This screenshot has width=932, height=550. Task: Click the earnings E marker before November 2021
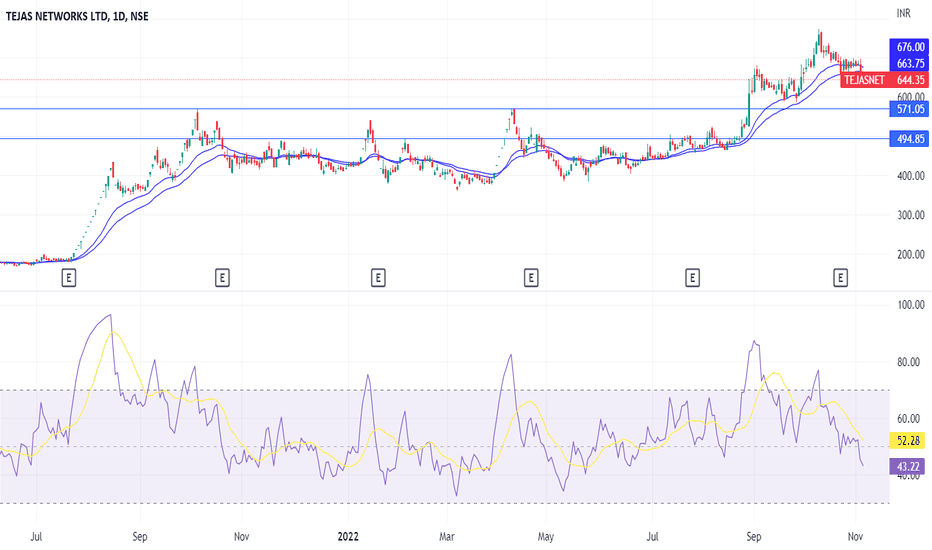[222, 278]
